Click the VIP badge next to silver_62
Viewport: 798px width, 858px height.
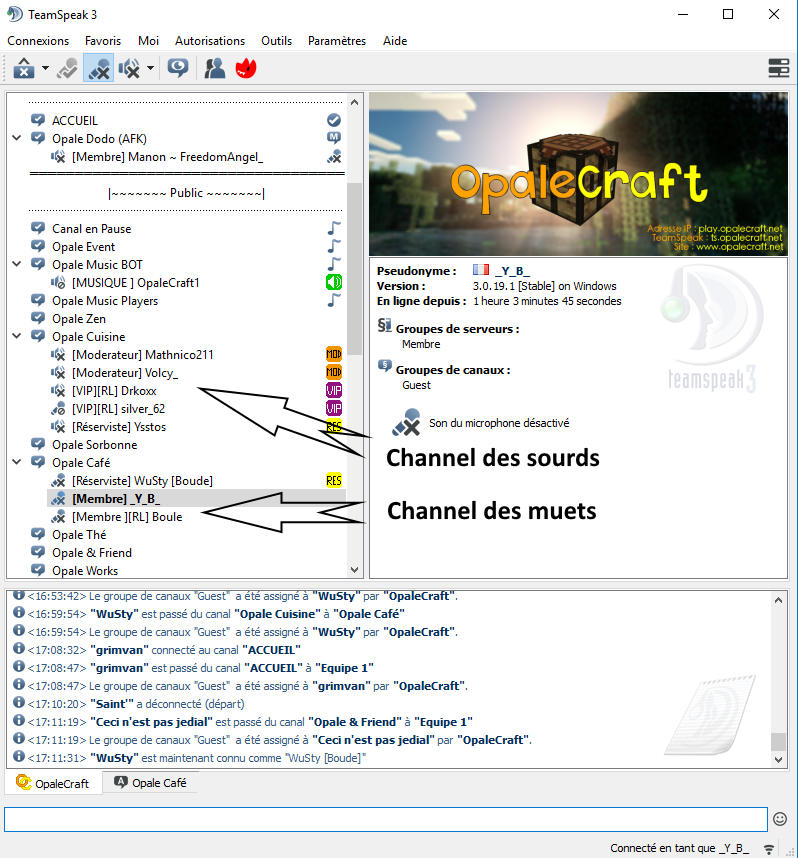334,409
